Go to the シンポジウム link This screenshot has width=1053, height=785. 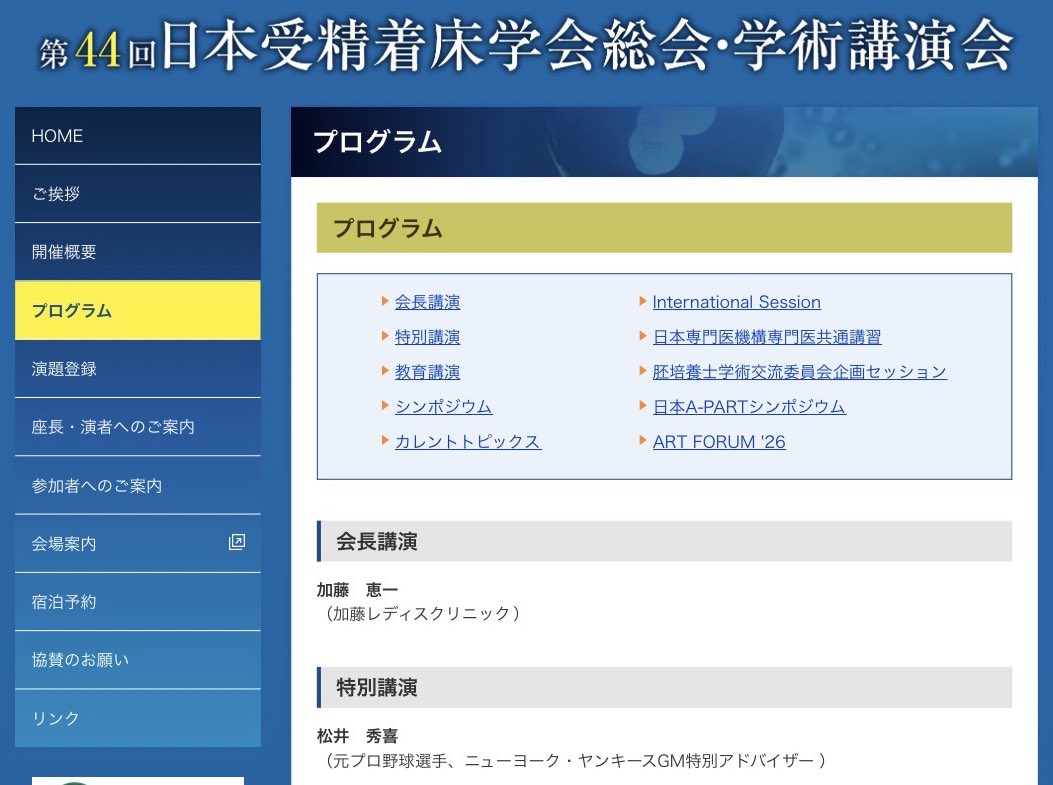443,407
